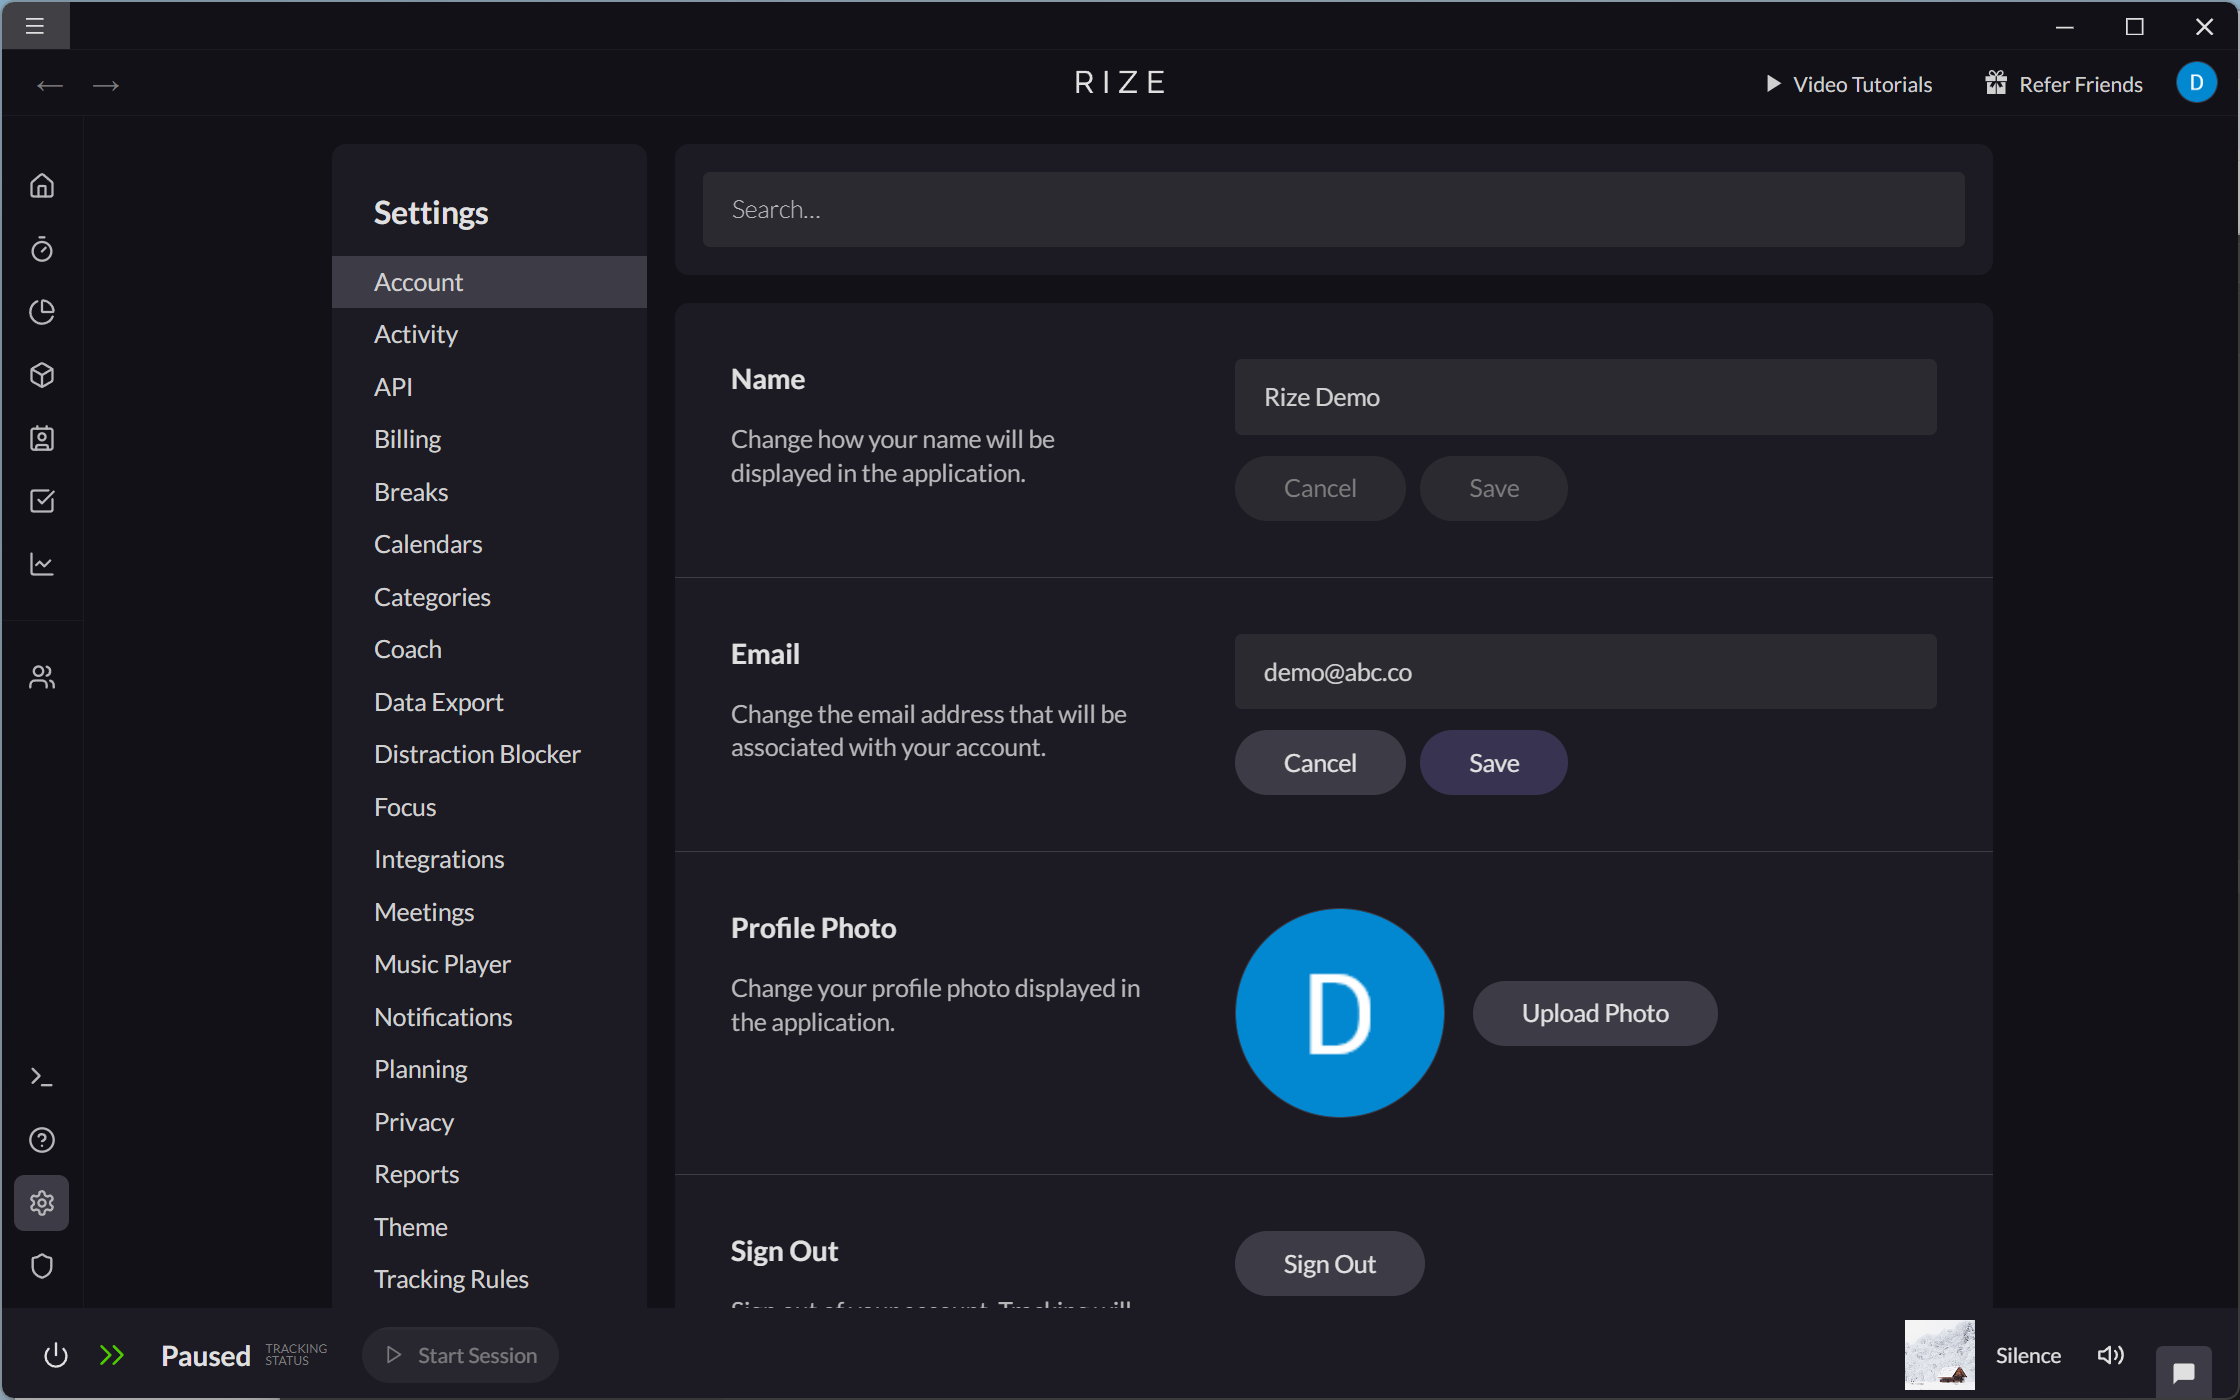Toggle tracking with the power icon
2240x1400 pixels.
point(56,1355)
